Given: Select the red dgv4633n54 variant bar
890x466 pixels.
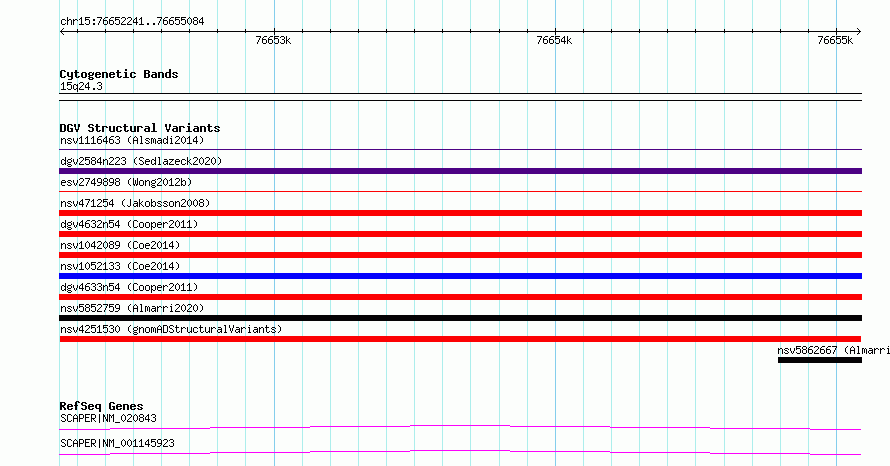Looking at the screenshot, I should pyautogui.click(x=460, y=297).
